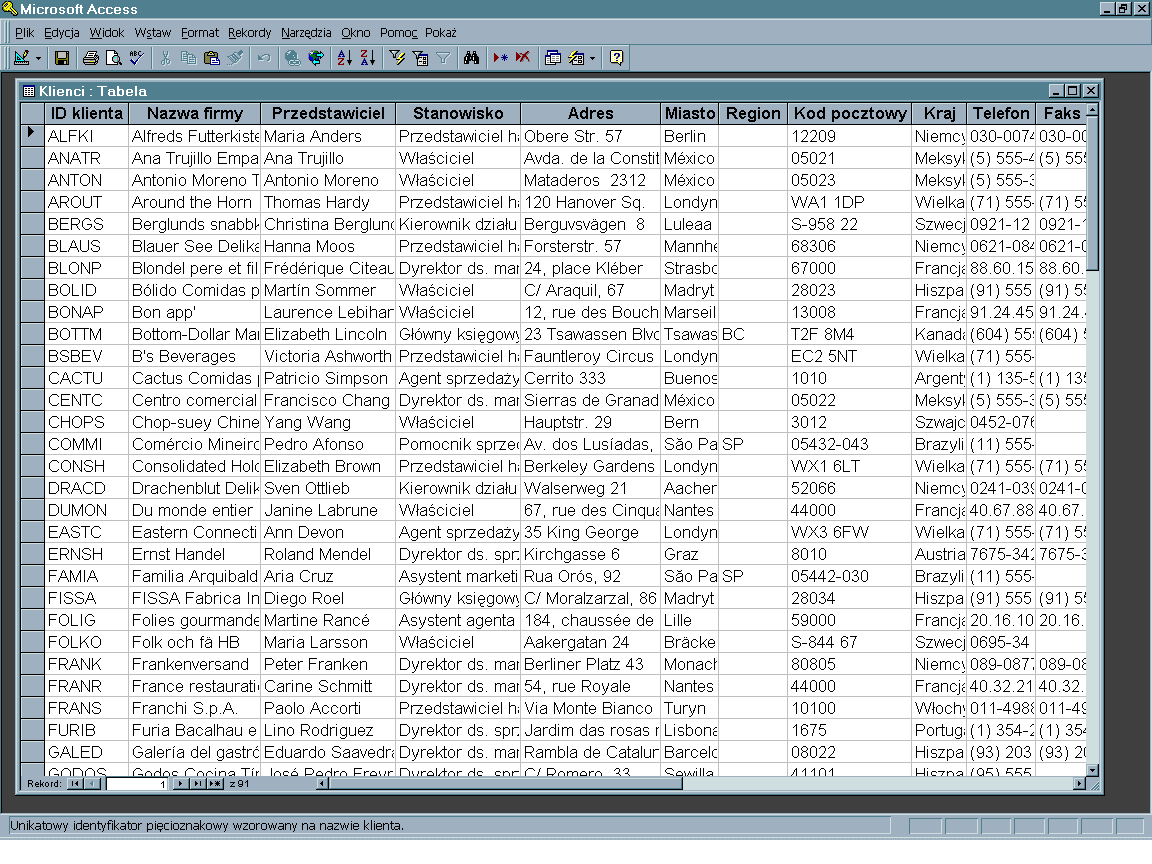Go to previous record navigation button

[93, 784]
